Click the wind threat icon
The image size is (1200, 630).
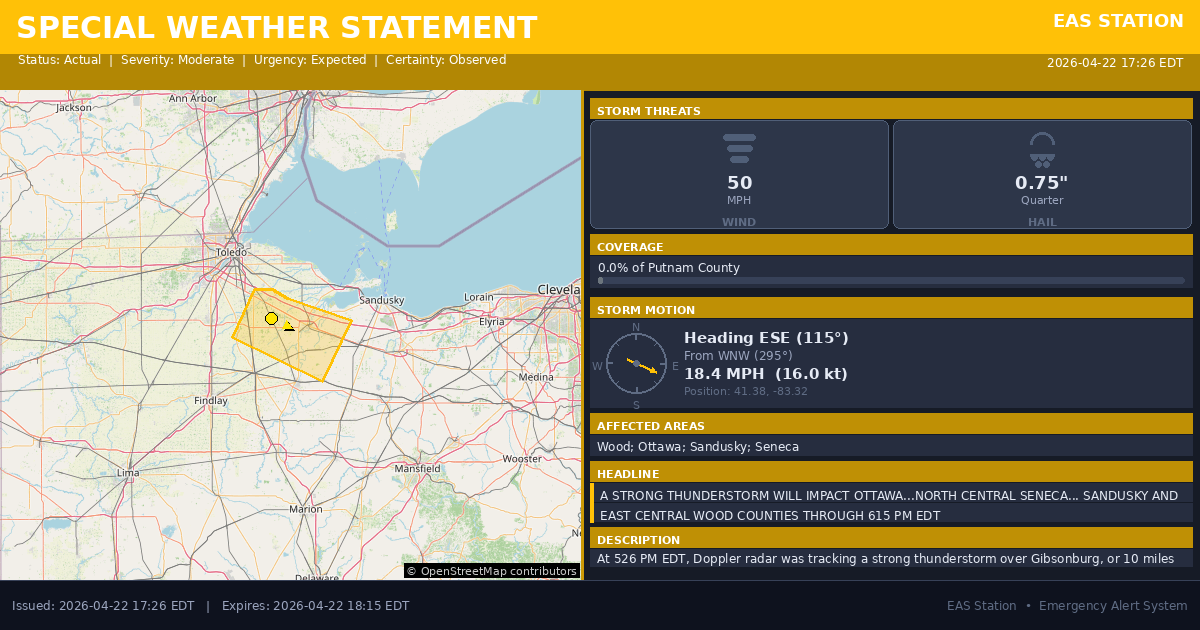coord(739,148)
